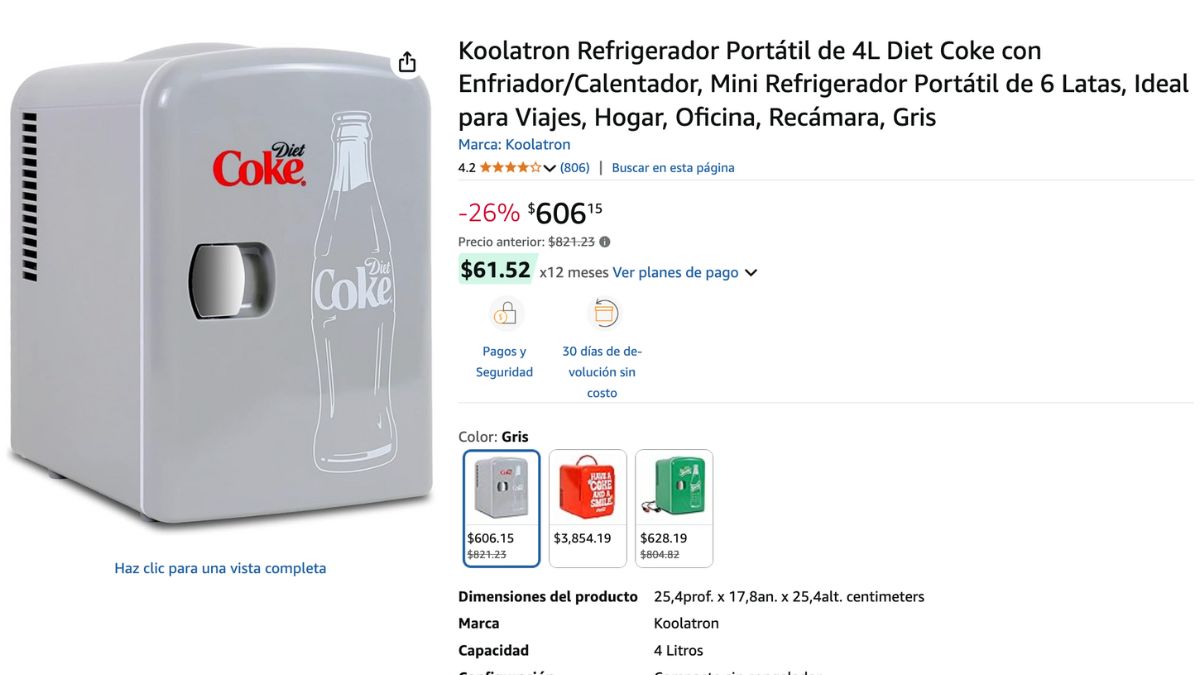Click the $61.52 monthly payment badge
This screenshot has width=1200, height=675.
pyautogui.click(x=496, y=270)
